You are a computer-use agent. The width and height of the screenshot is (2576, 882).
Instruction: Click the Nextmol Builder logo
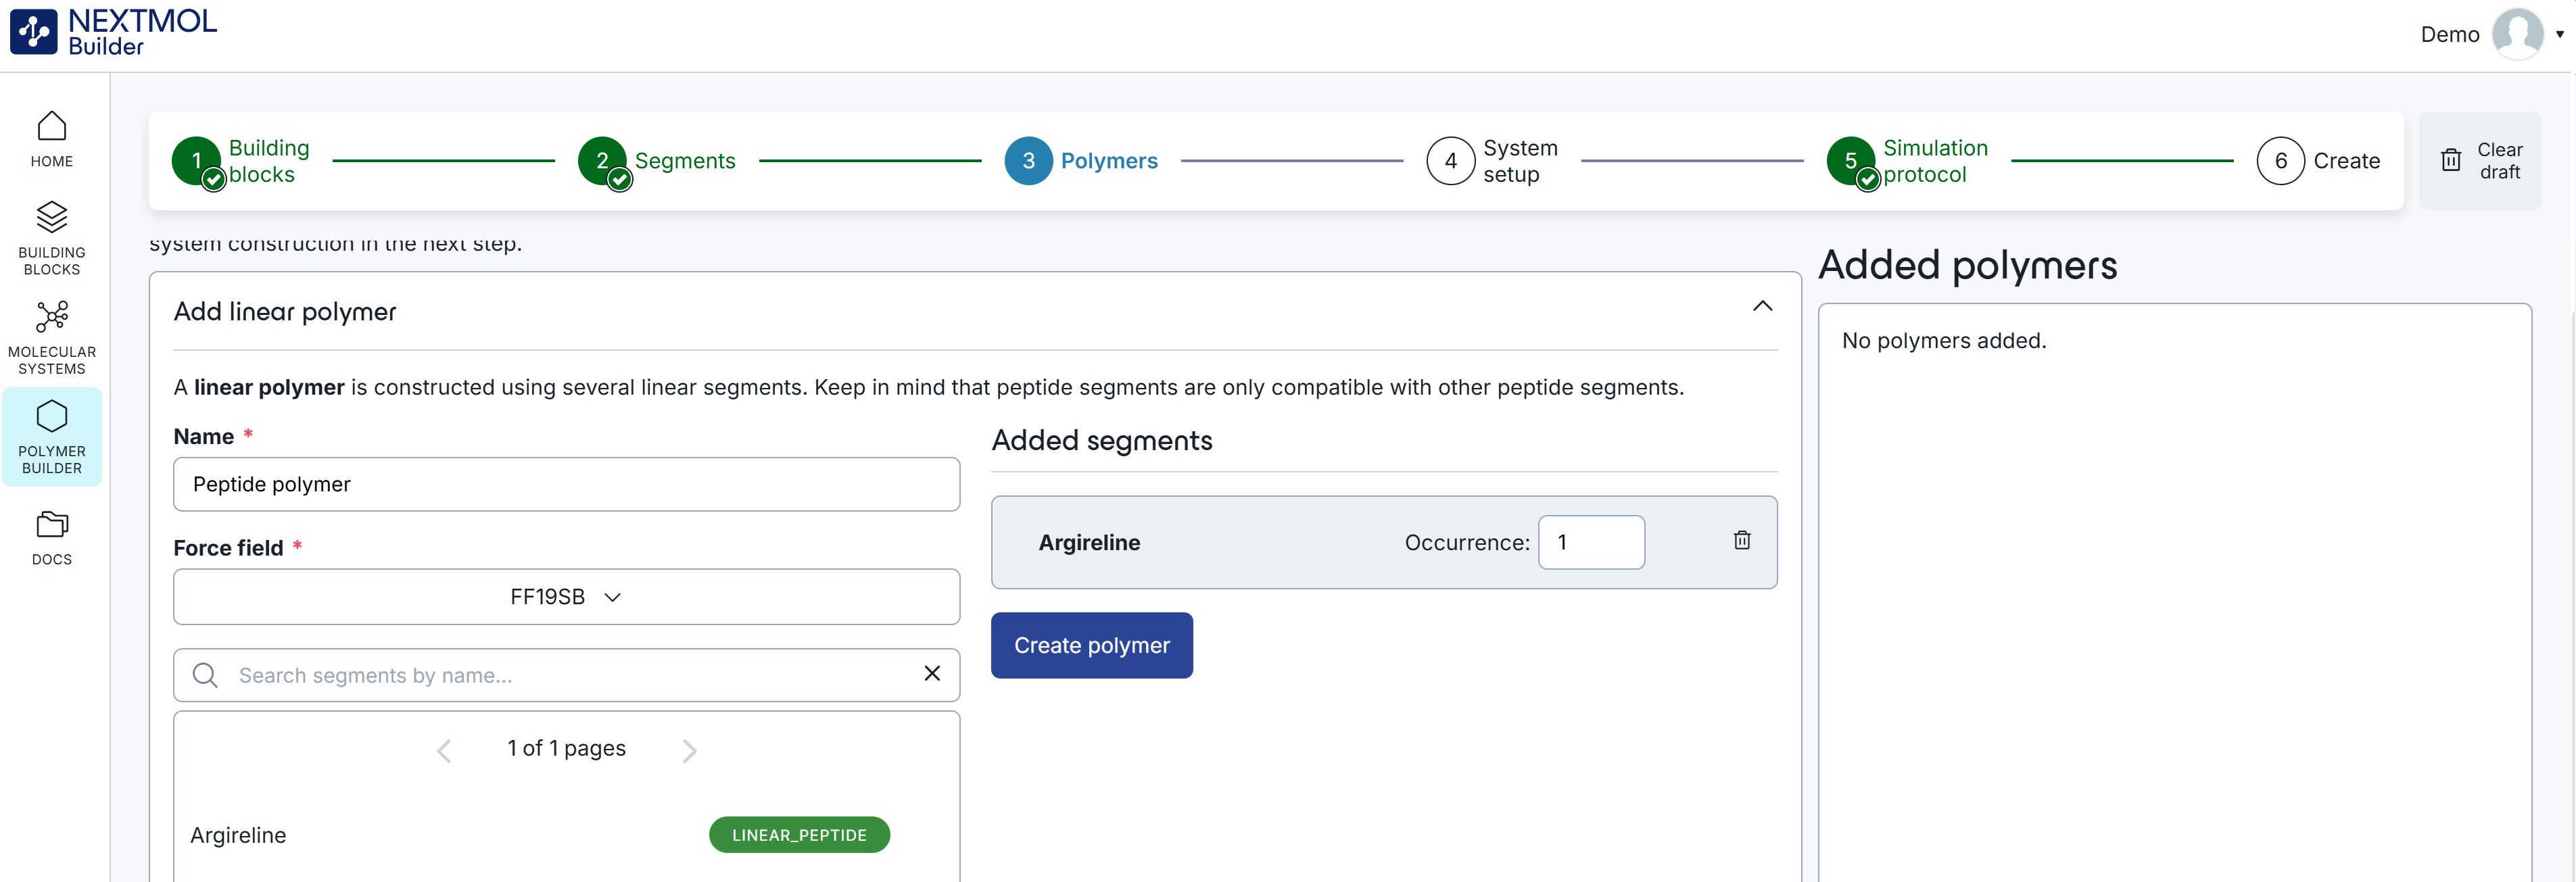[x=113, y=33]
